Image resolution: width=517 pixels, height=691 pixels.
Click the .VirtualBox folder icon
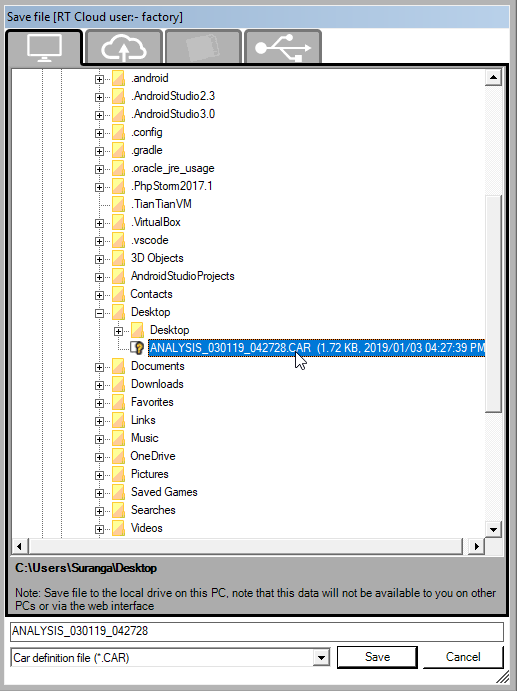tap(118, 222)
